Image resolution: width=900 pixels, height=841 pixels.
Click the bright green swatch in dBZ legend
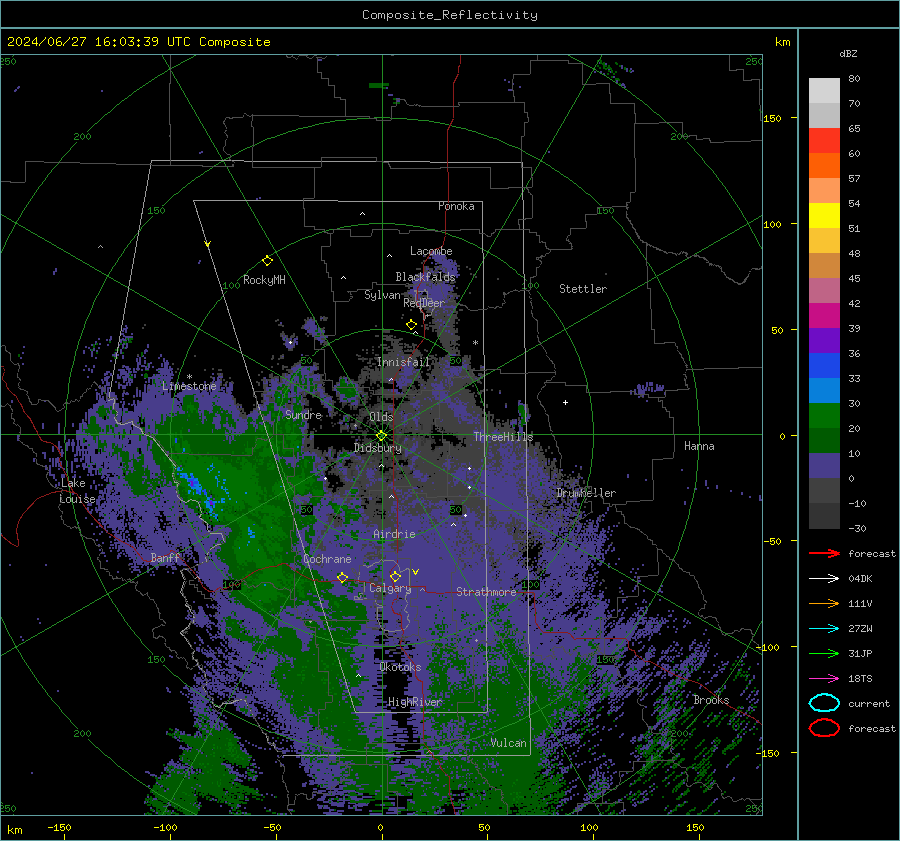[x=824, y=416]
